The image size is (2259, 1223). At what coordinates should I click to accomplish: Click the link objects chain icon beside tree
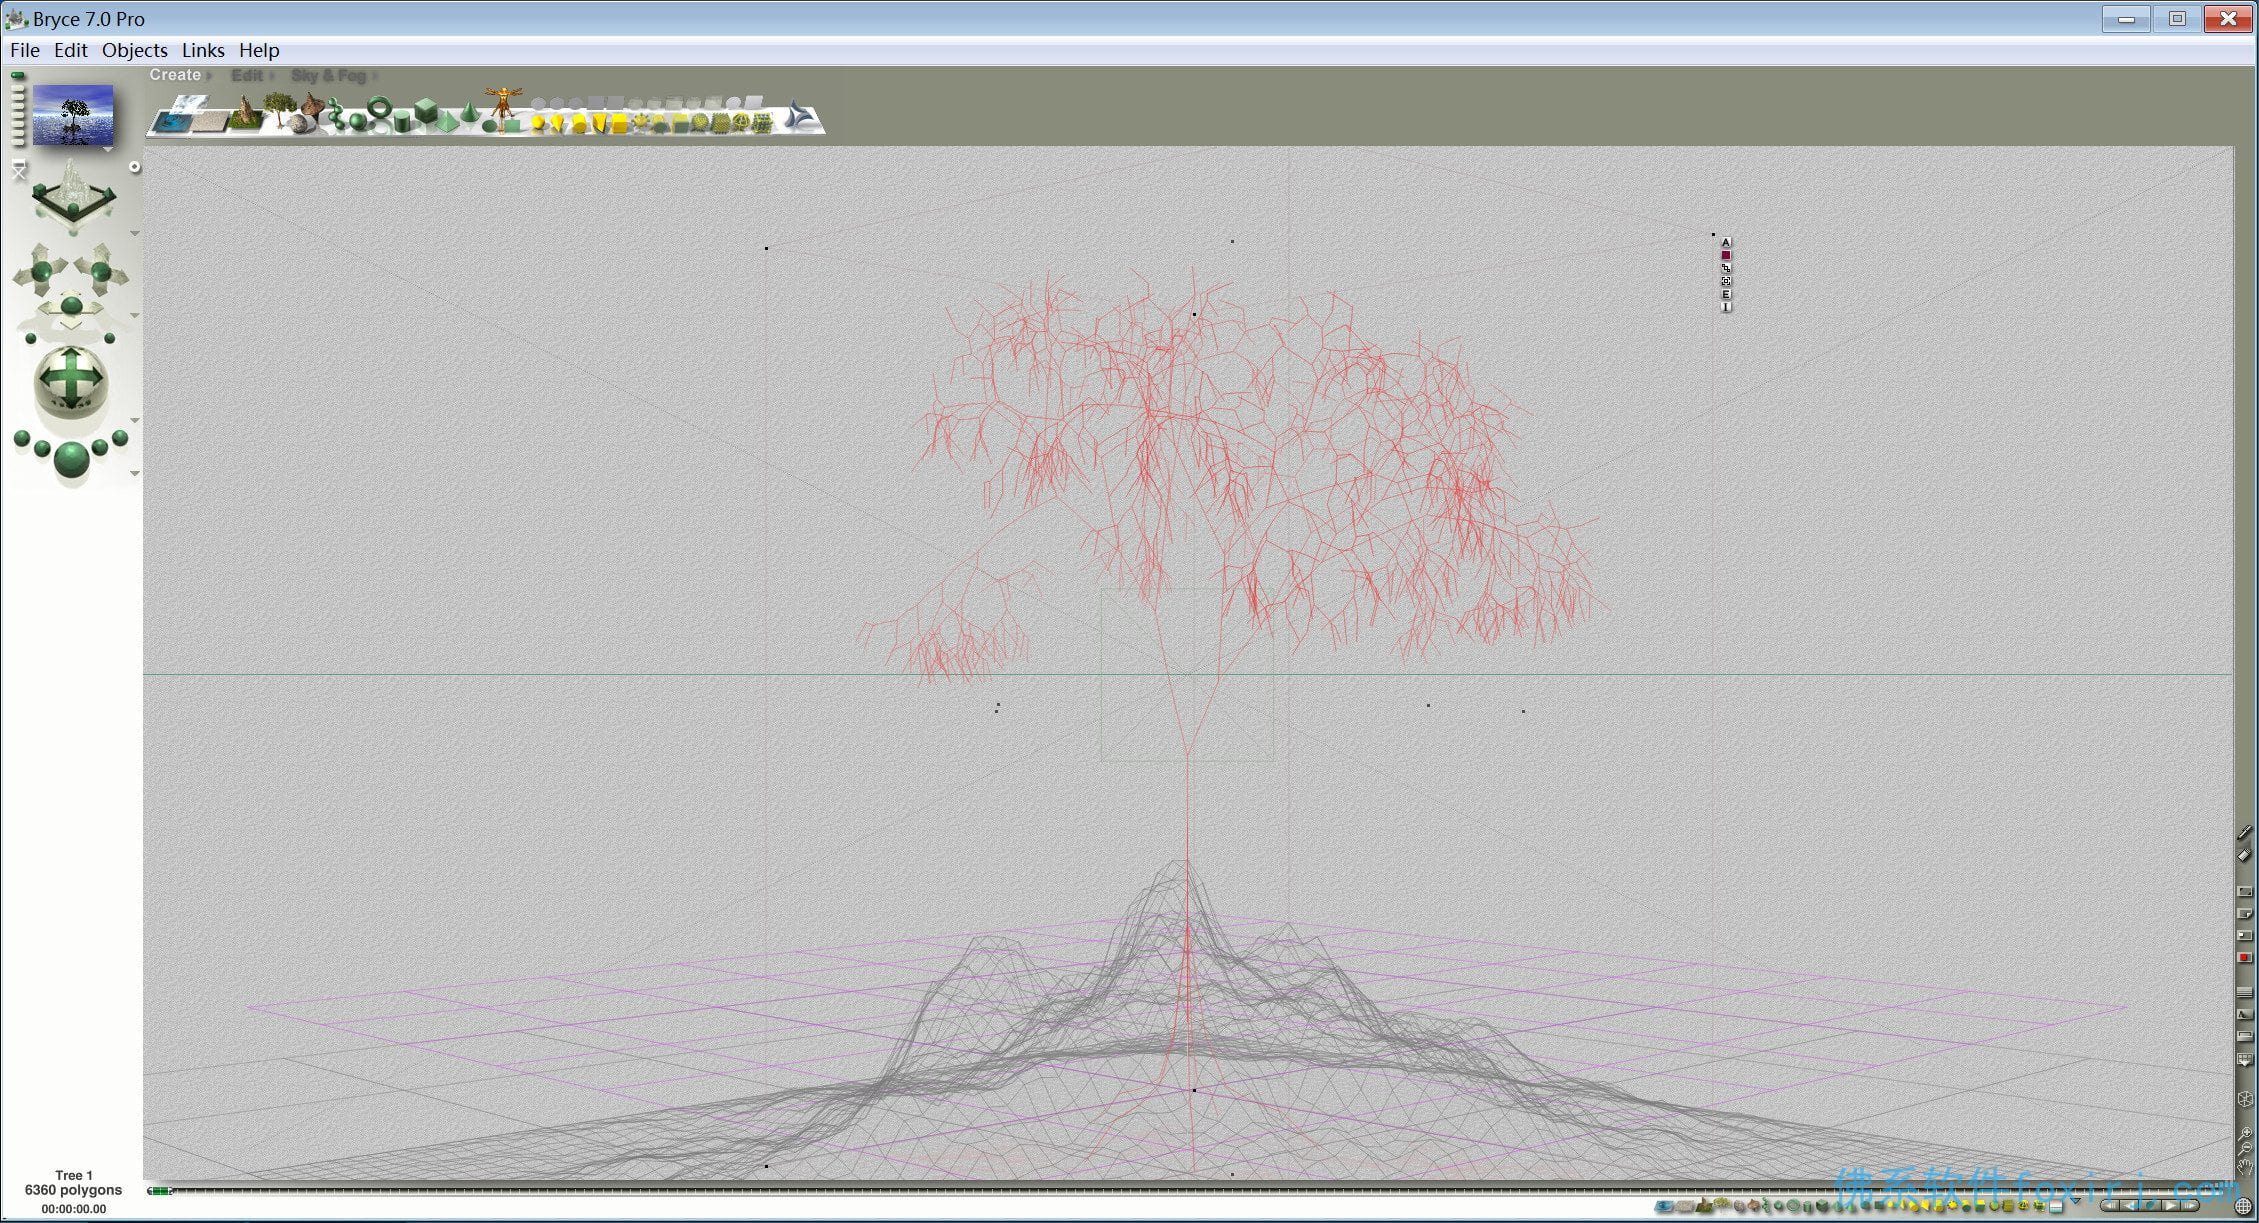point(1726,268)
